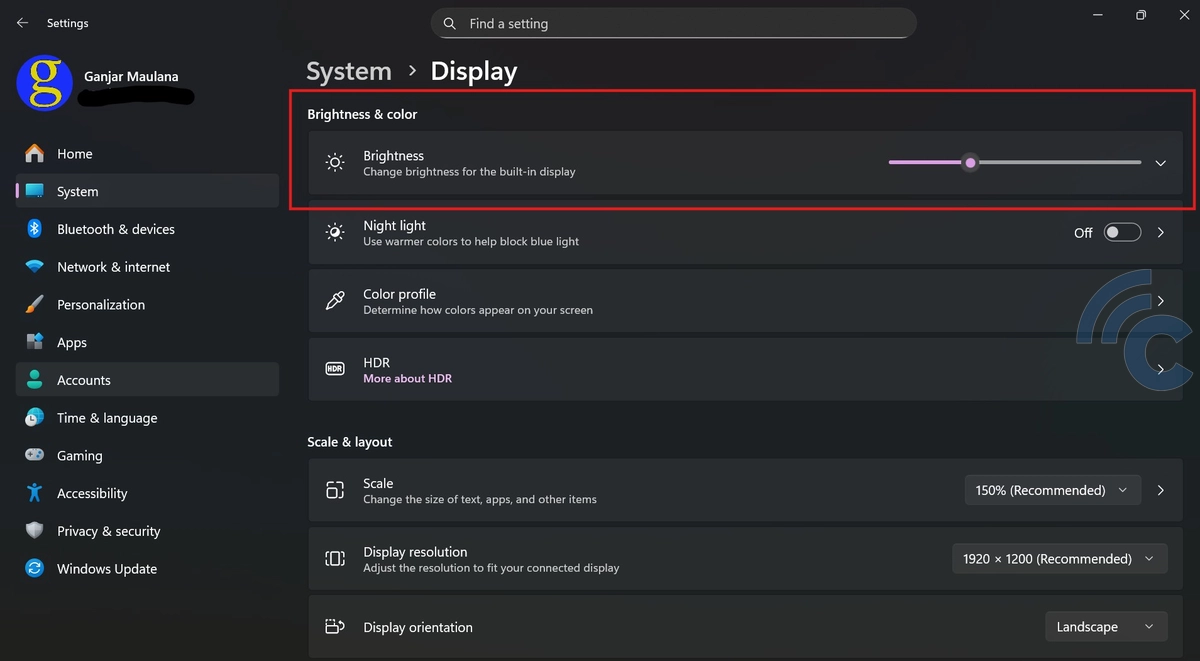The width and height of the screenshot is (1200, 661).
Task: Turn on the Night light toggle
Action: pos(1121,232)
